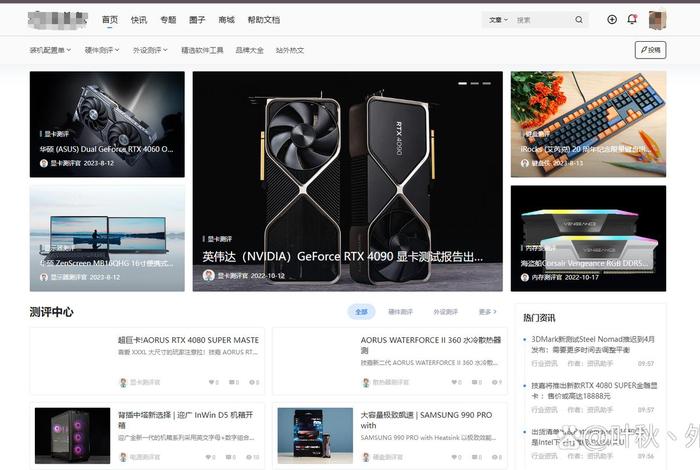
Task: Select the first carousel indicator dash
Action: (x=462, y=83)
